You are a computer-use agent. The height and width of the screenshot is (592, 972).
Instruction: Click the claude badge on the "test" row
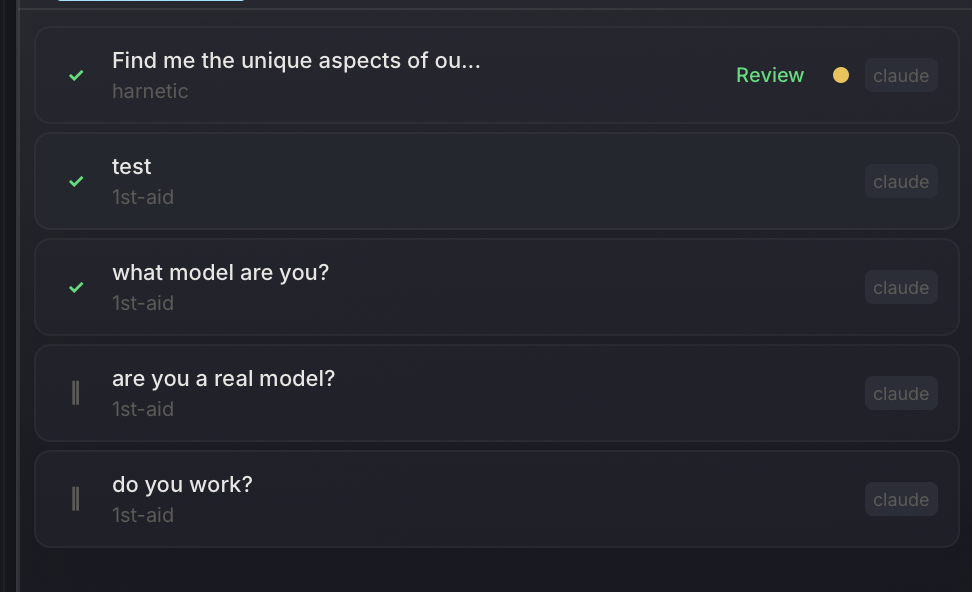pyautogui.click(x=900, y=181)
